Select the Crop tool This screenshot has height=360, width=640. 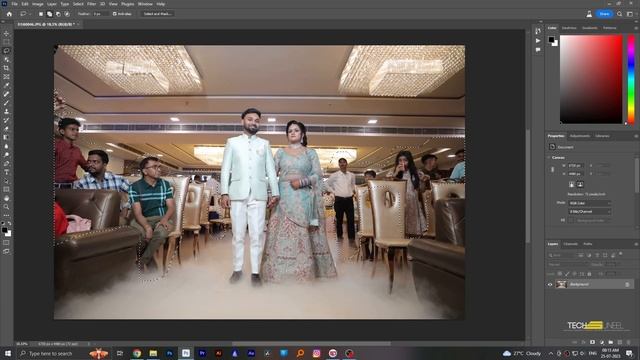coord(6,68)
